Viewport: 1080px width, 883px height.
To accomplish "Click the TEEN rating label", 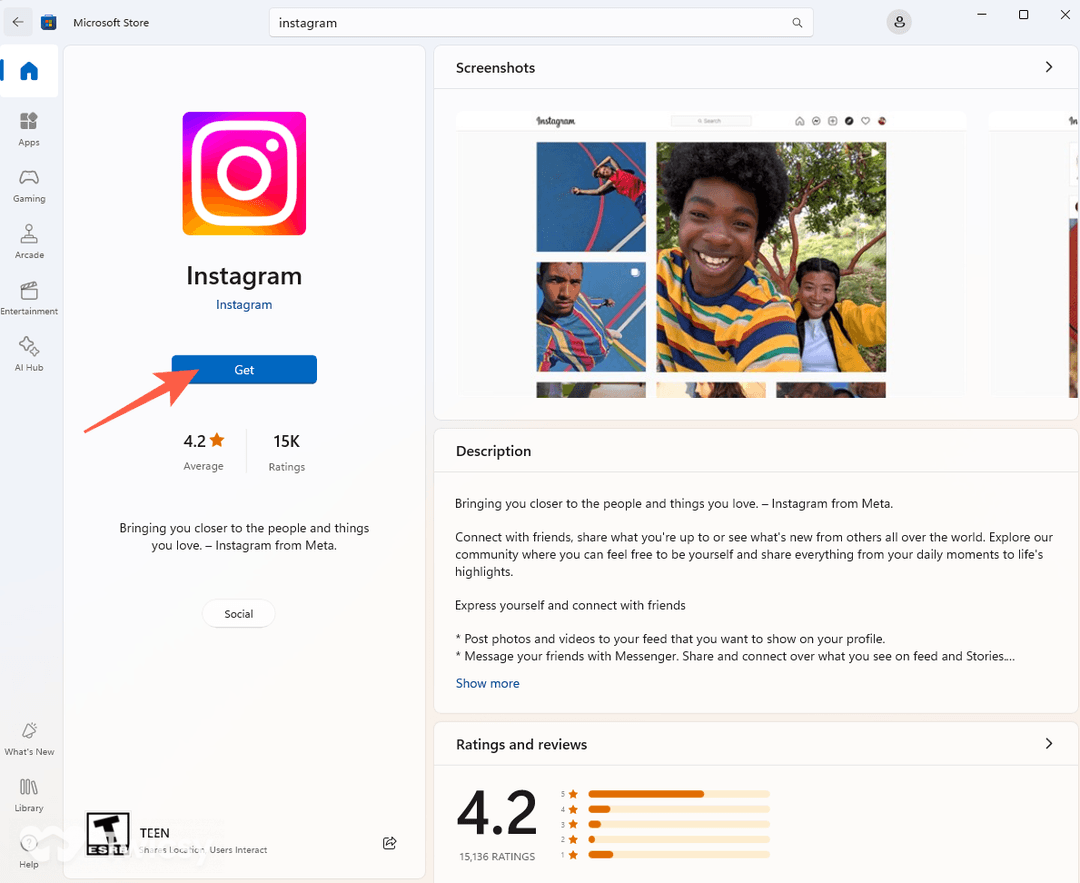I will point(154,833).
